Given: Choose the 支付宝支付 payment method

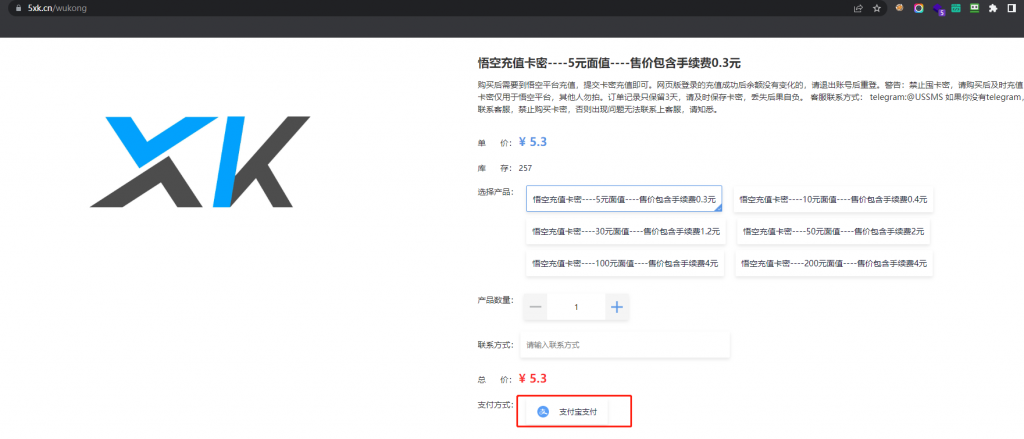Looking at the screenshot, I should click(567, 412).
